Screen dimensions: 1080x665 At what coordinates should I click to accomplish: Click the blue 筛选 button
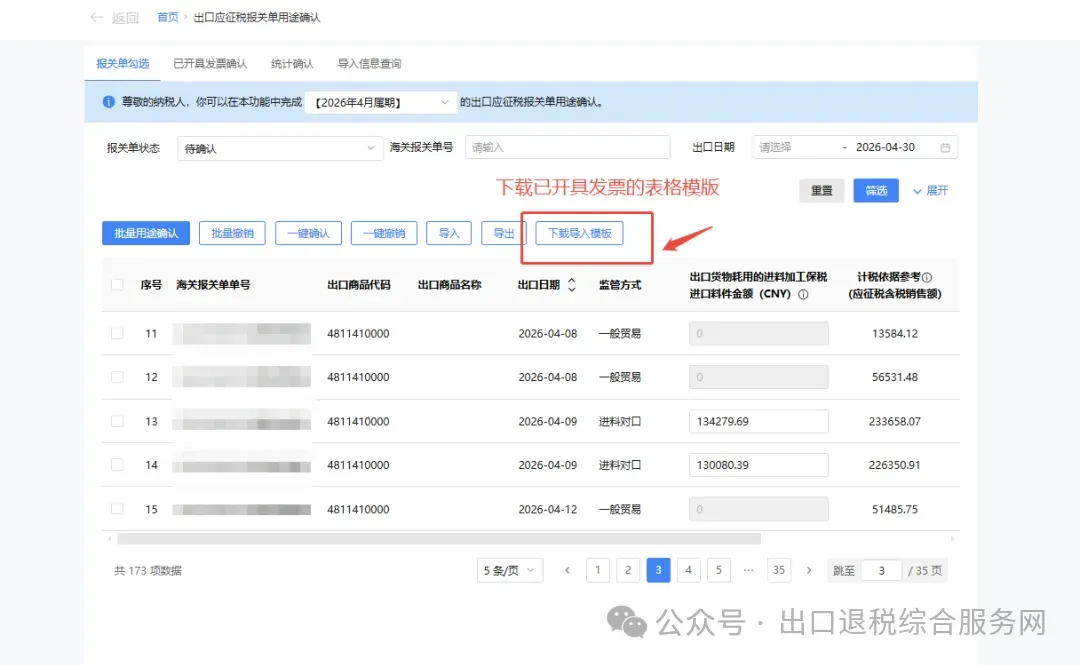[x=876, y=190]
